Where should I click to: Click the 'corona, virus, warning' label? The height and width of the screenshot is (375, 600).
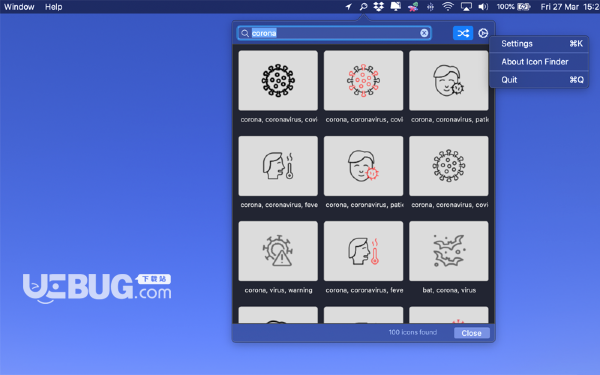[x=278, y=290]
